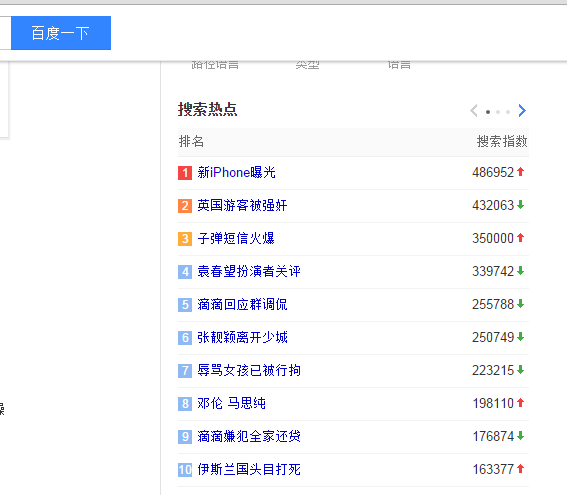Select the first pagination dot
The width and height of the screenshot is (567, 495).
[488, 112]
